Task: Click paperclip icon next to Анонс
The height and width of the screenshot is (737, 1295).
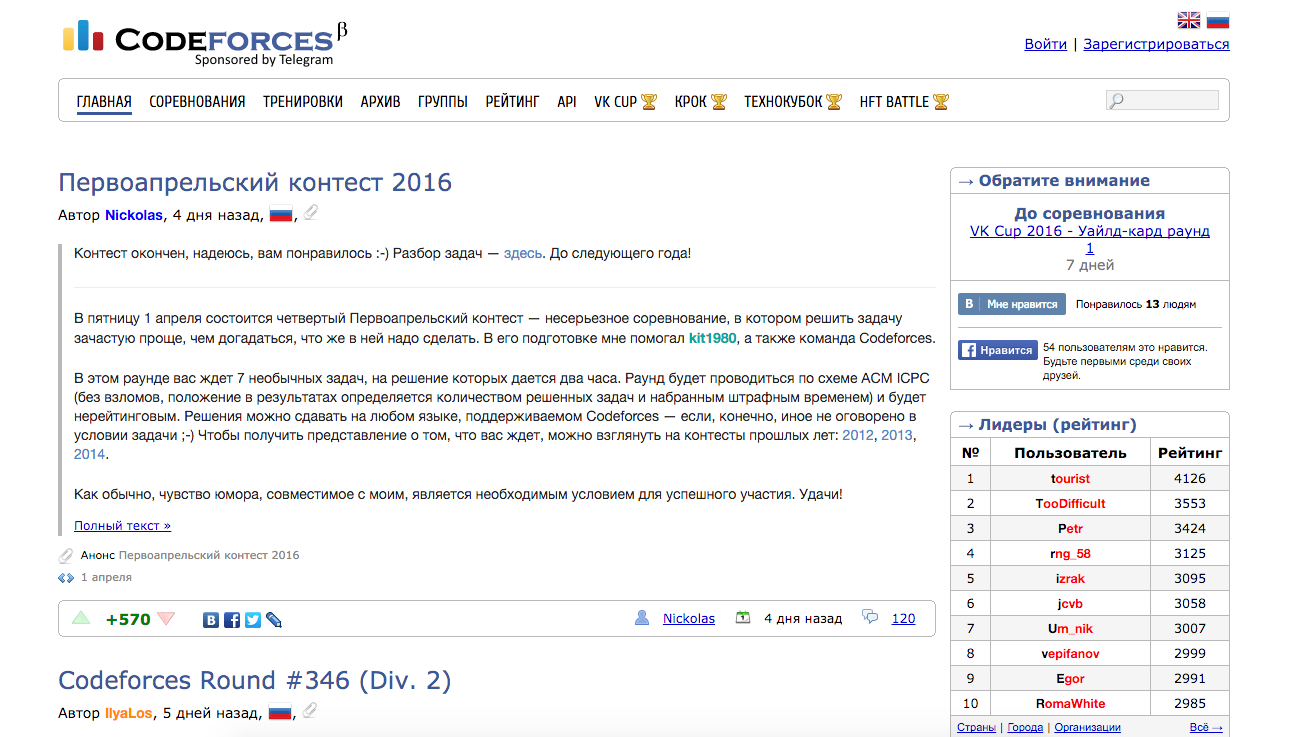Action: [x=66, y=555]
